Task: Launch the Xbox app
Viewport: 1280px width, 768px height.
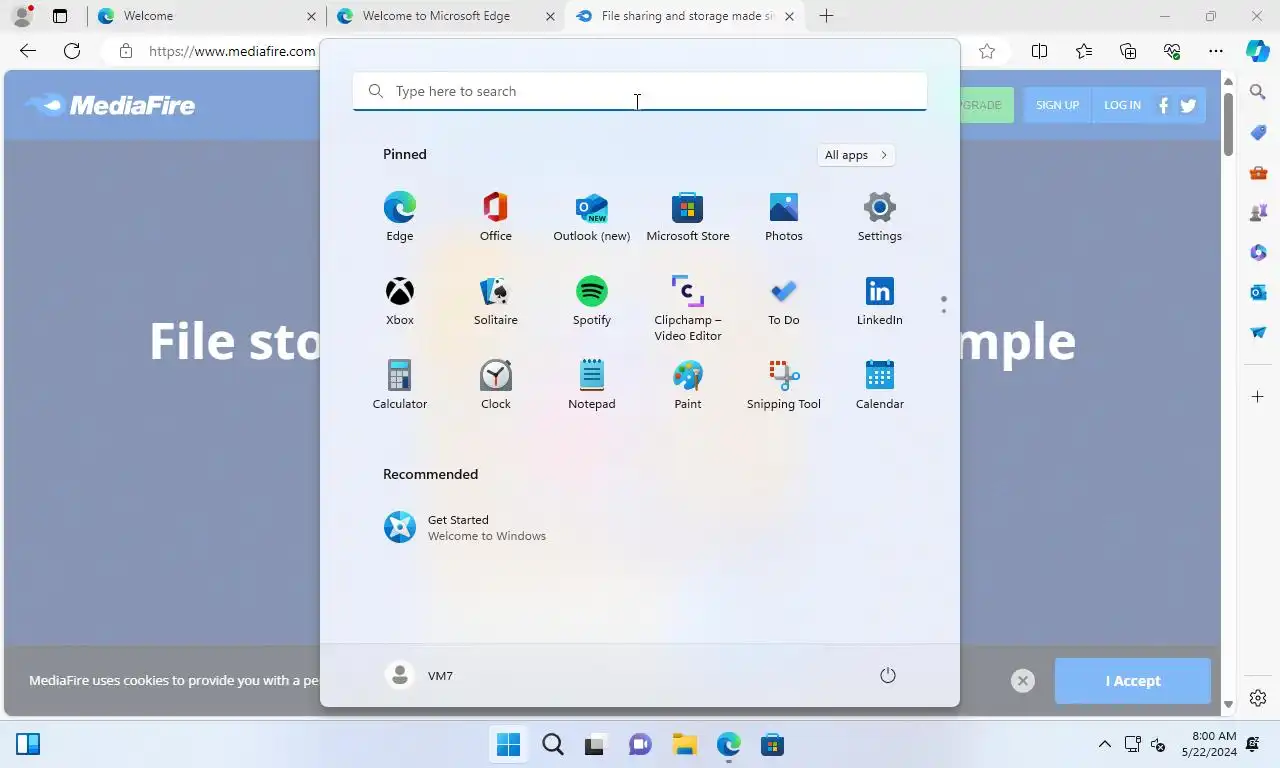Action: coord(400,300)
